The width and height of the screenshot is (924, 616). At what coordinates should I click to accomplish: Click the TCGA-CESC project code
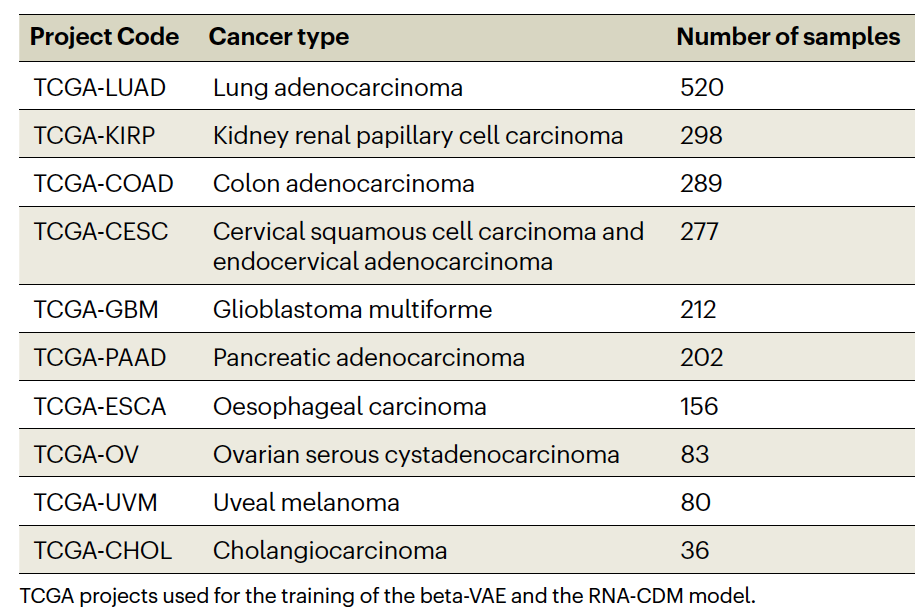point(101,232)
